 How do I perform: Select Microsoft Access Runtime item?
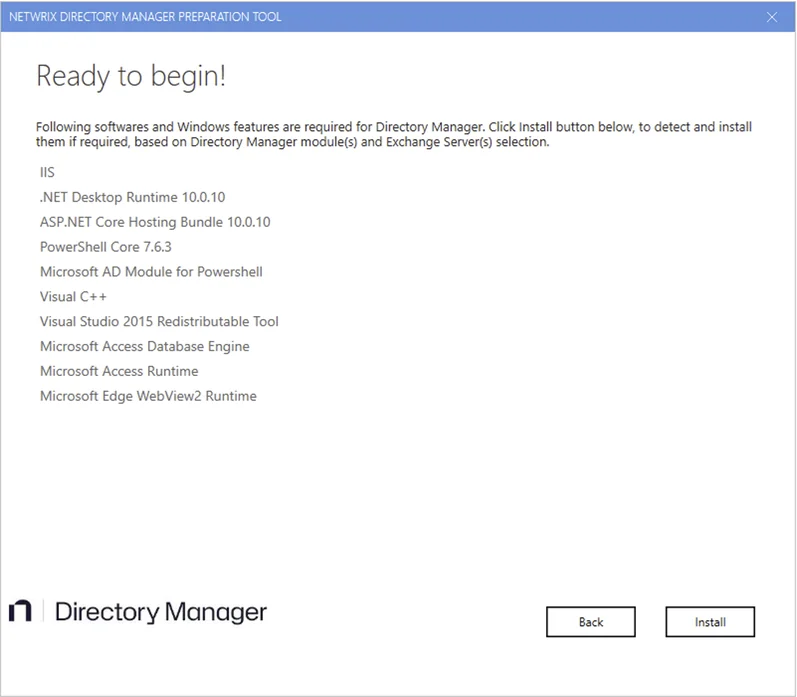(119, 372)
